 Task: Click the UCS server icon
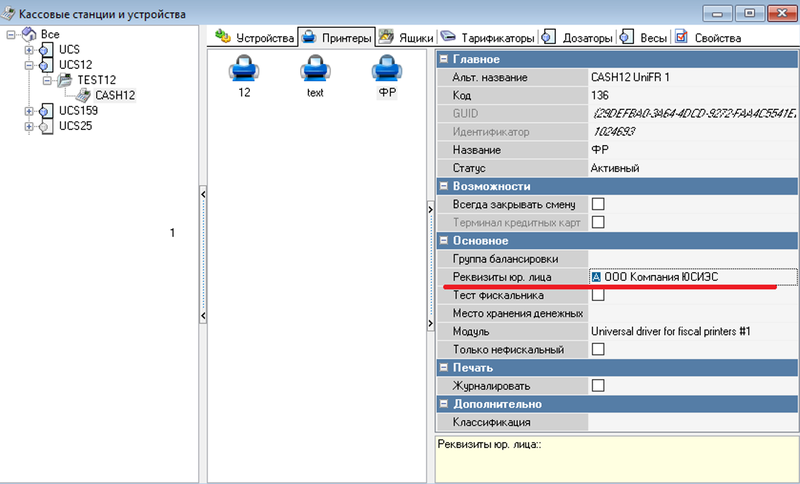(x=46, y=49)
